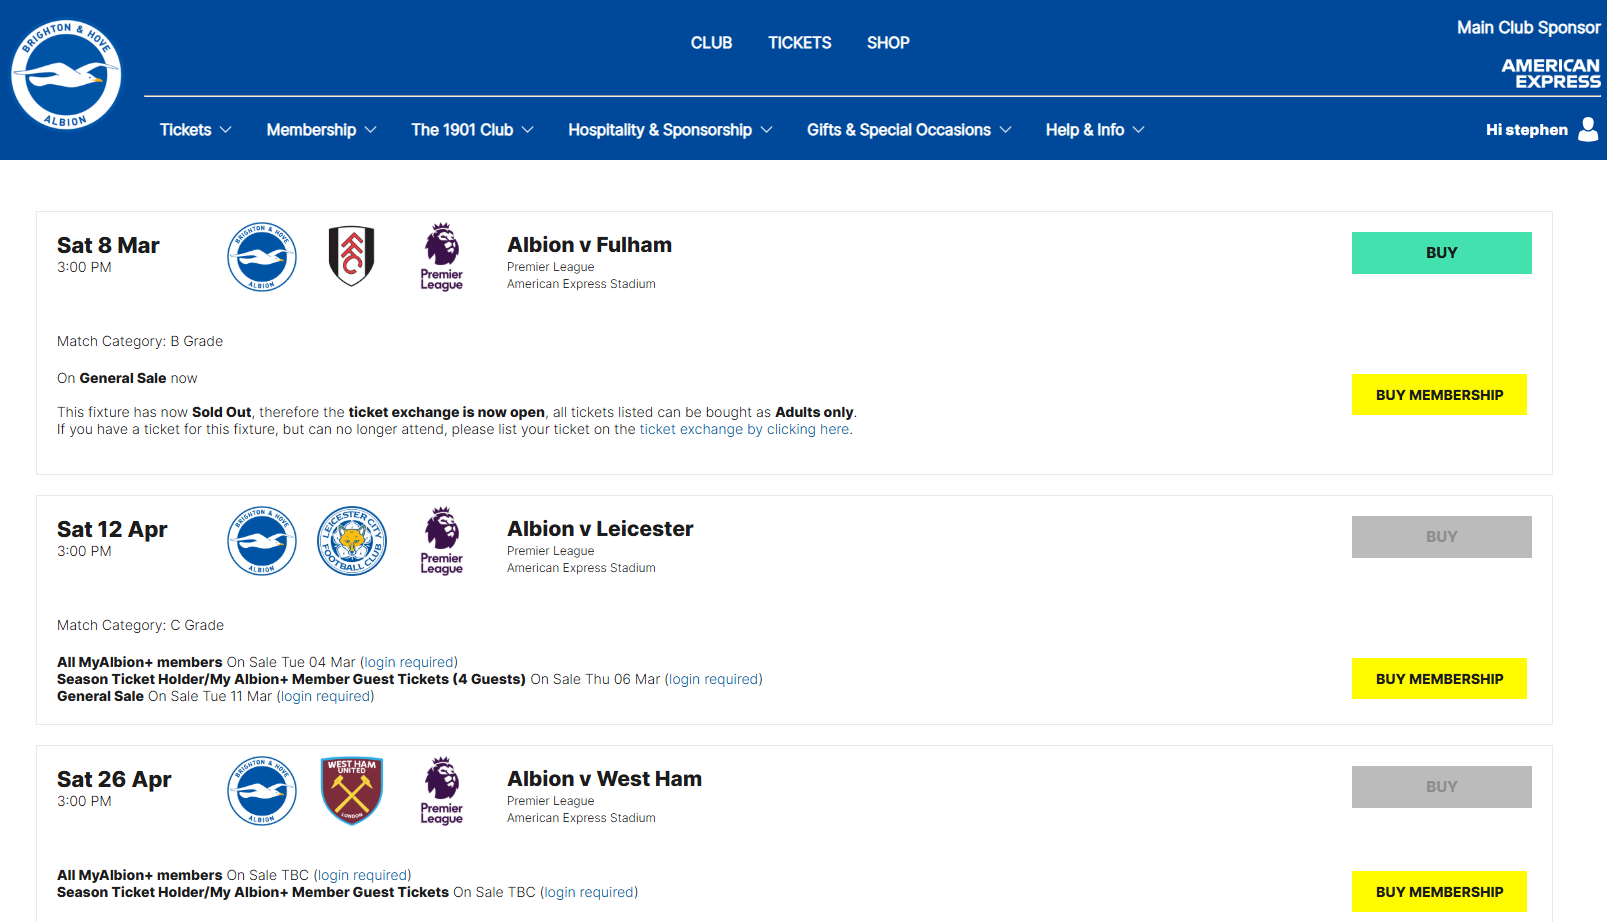The width and height of the screenshot is (1607, 922).
Task: Click the Sat 12 Apr date heading
Action: [x=112, y=530]
